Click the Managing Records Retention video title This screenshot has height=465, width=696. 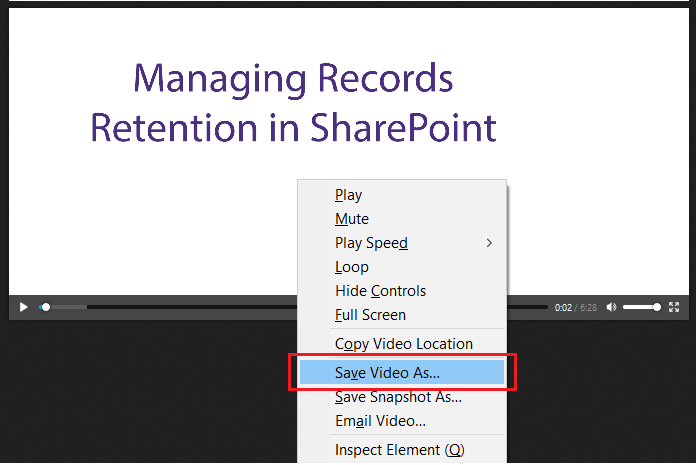click(x=293, y=103)
